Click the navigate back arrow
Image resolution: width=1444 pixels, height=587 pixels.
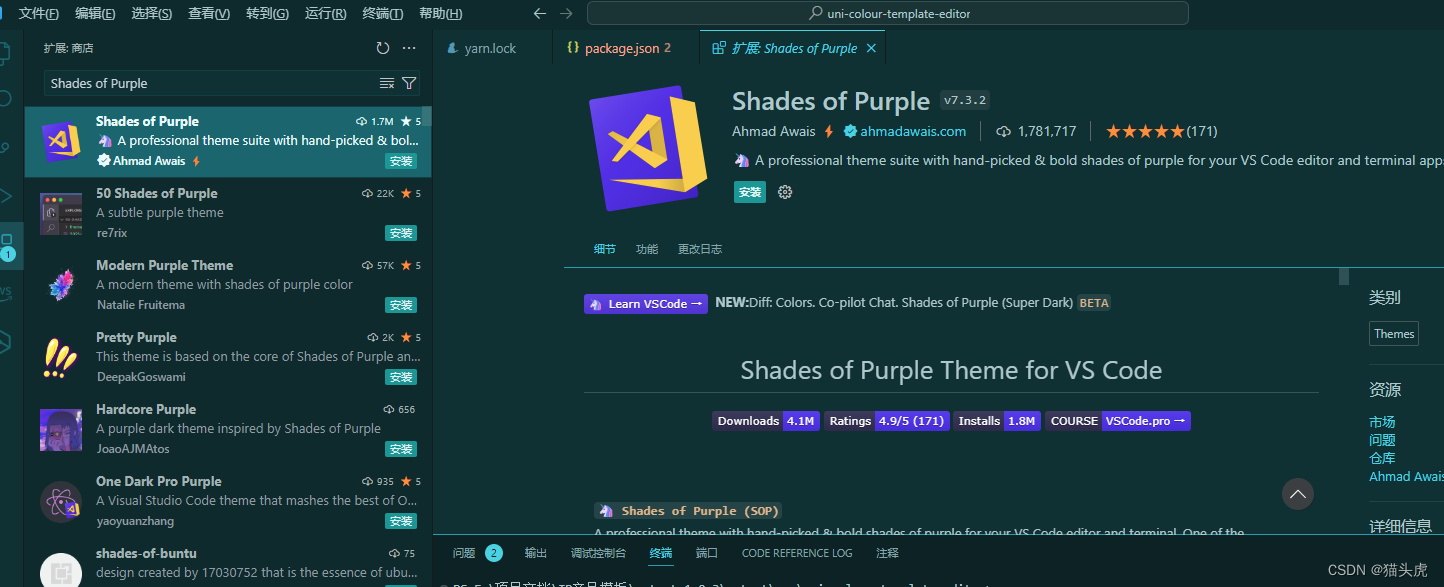[539, 13]
